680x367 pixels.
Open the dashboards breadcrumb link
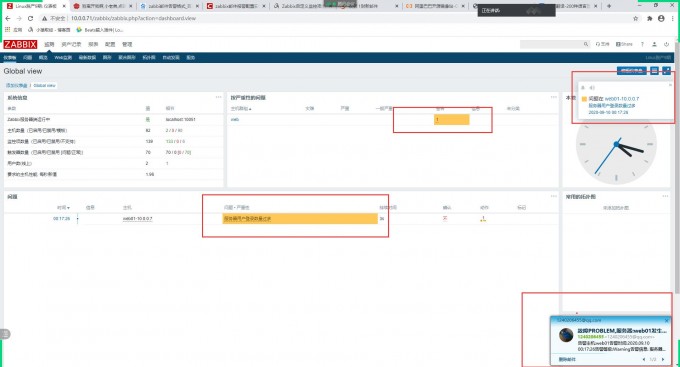pyautogui.click(x=16, y=85)
